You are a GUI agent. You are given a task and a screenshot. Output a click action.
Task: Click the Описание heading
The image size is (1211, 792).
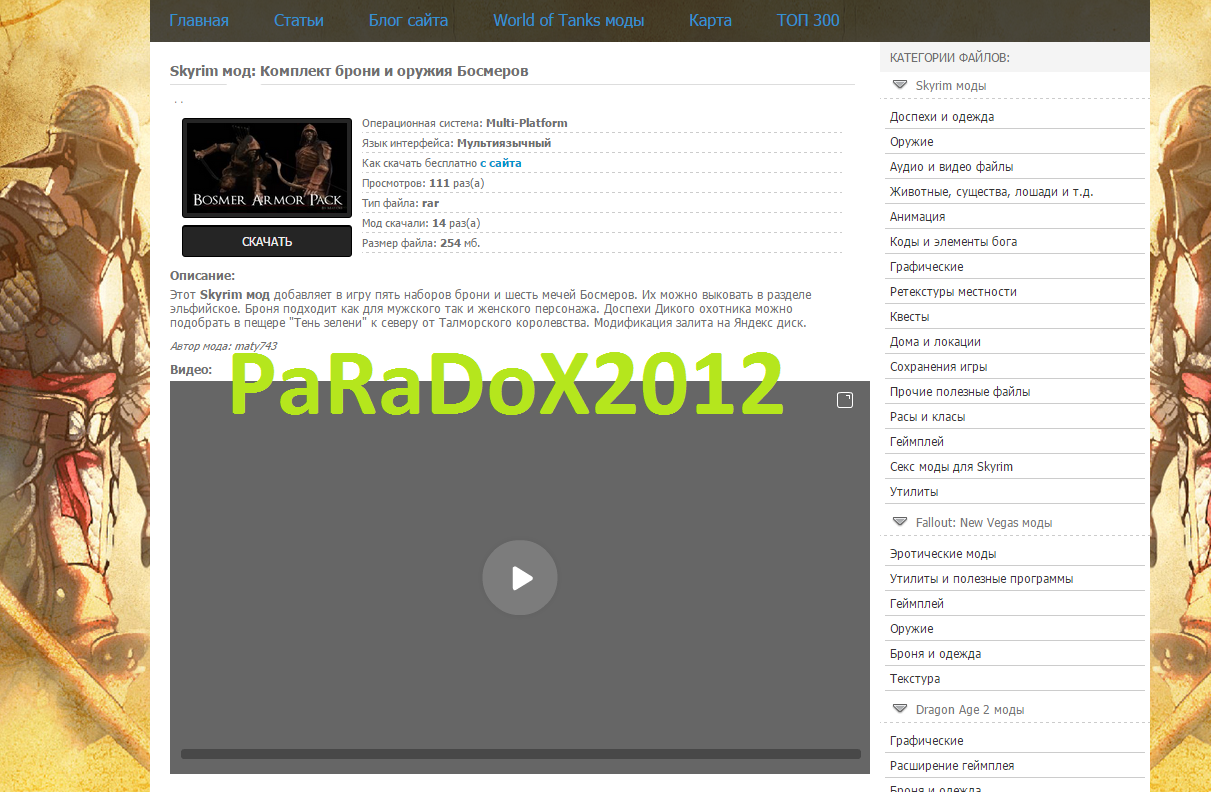203,275
